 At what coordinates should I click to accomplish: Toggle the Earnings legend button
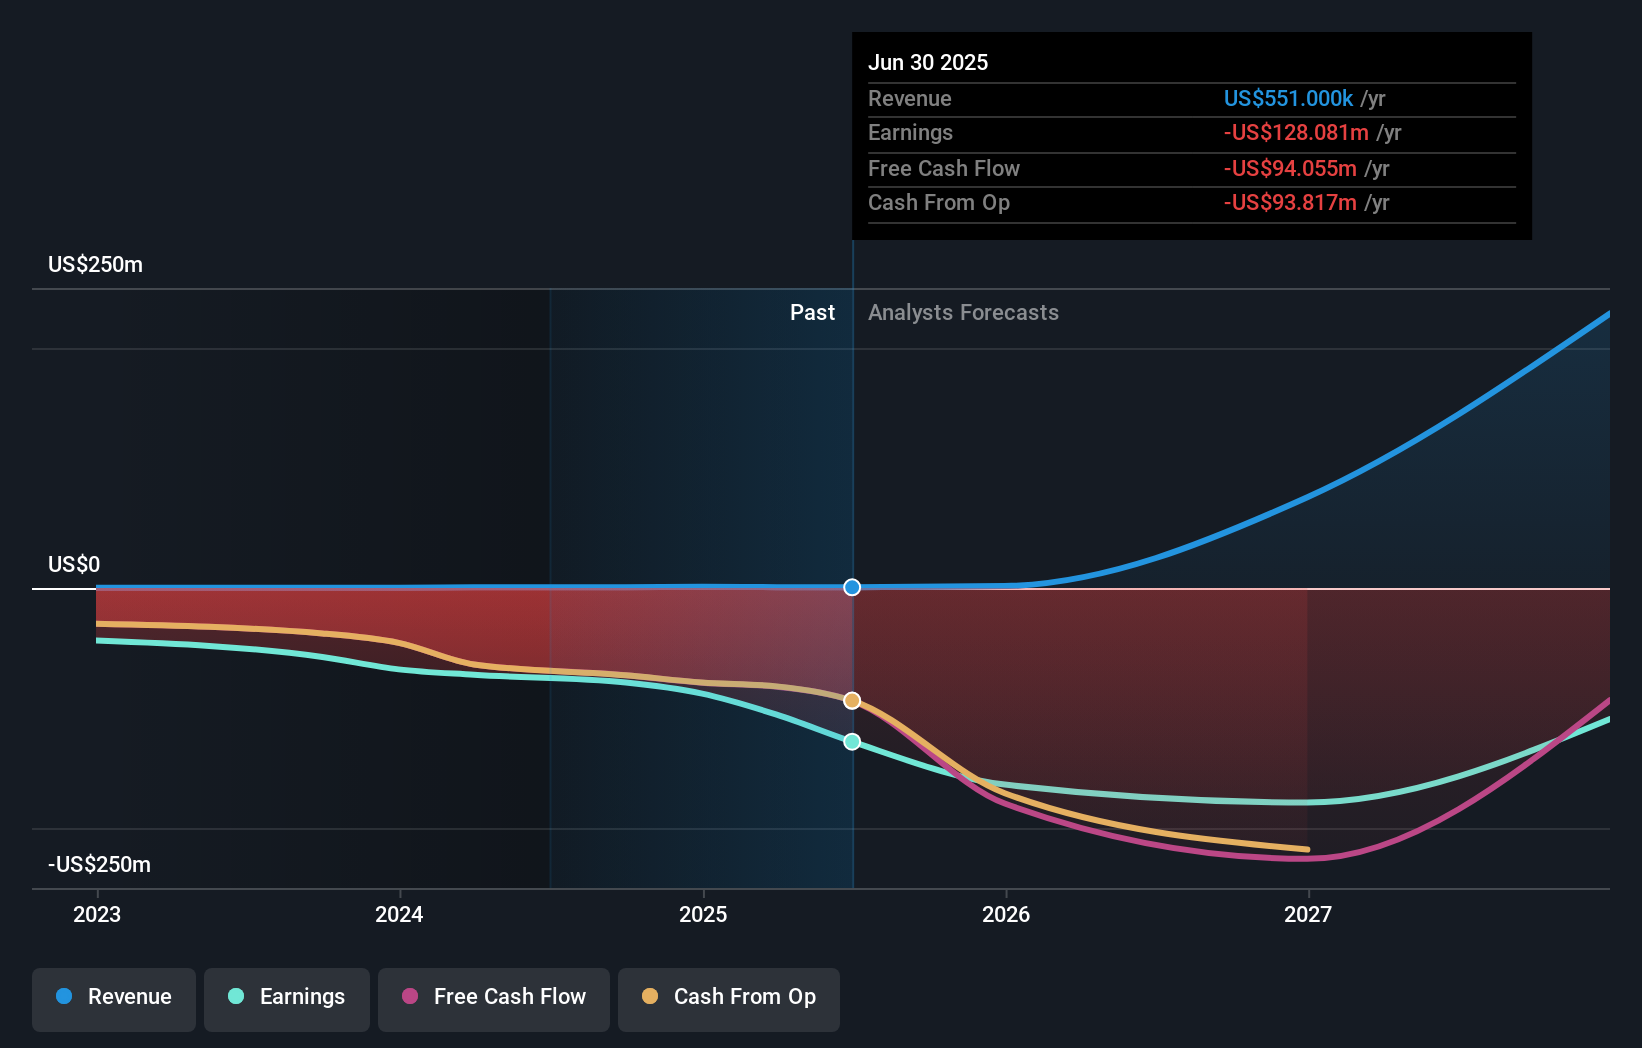pyautogui.click(x=287, y=999)
